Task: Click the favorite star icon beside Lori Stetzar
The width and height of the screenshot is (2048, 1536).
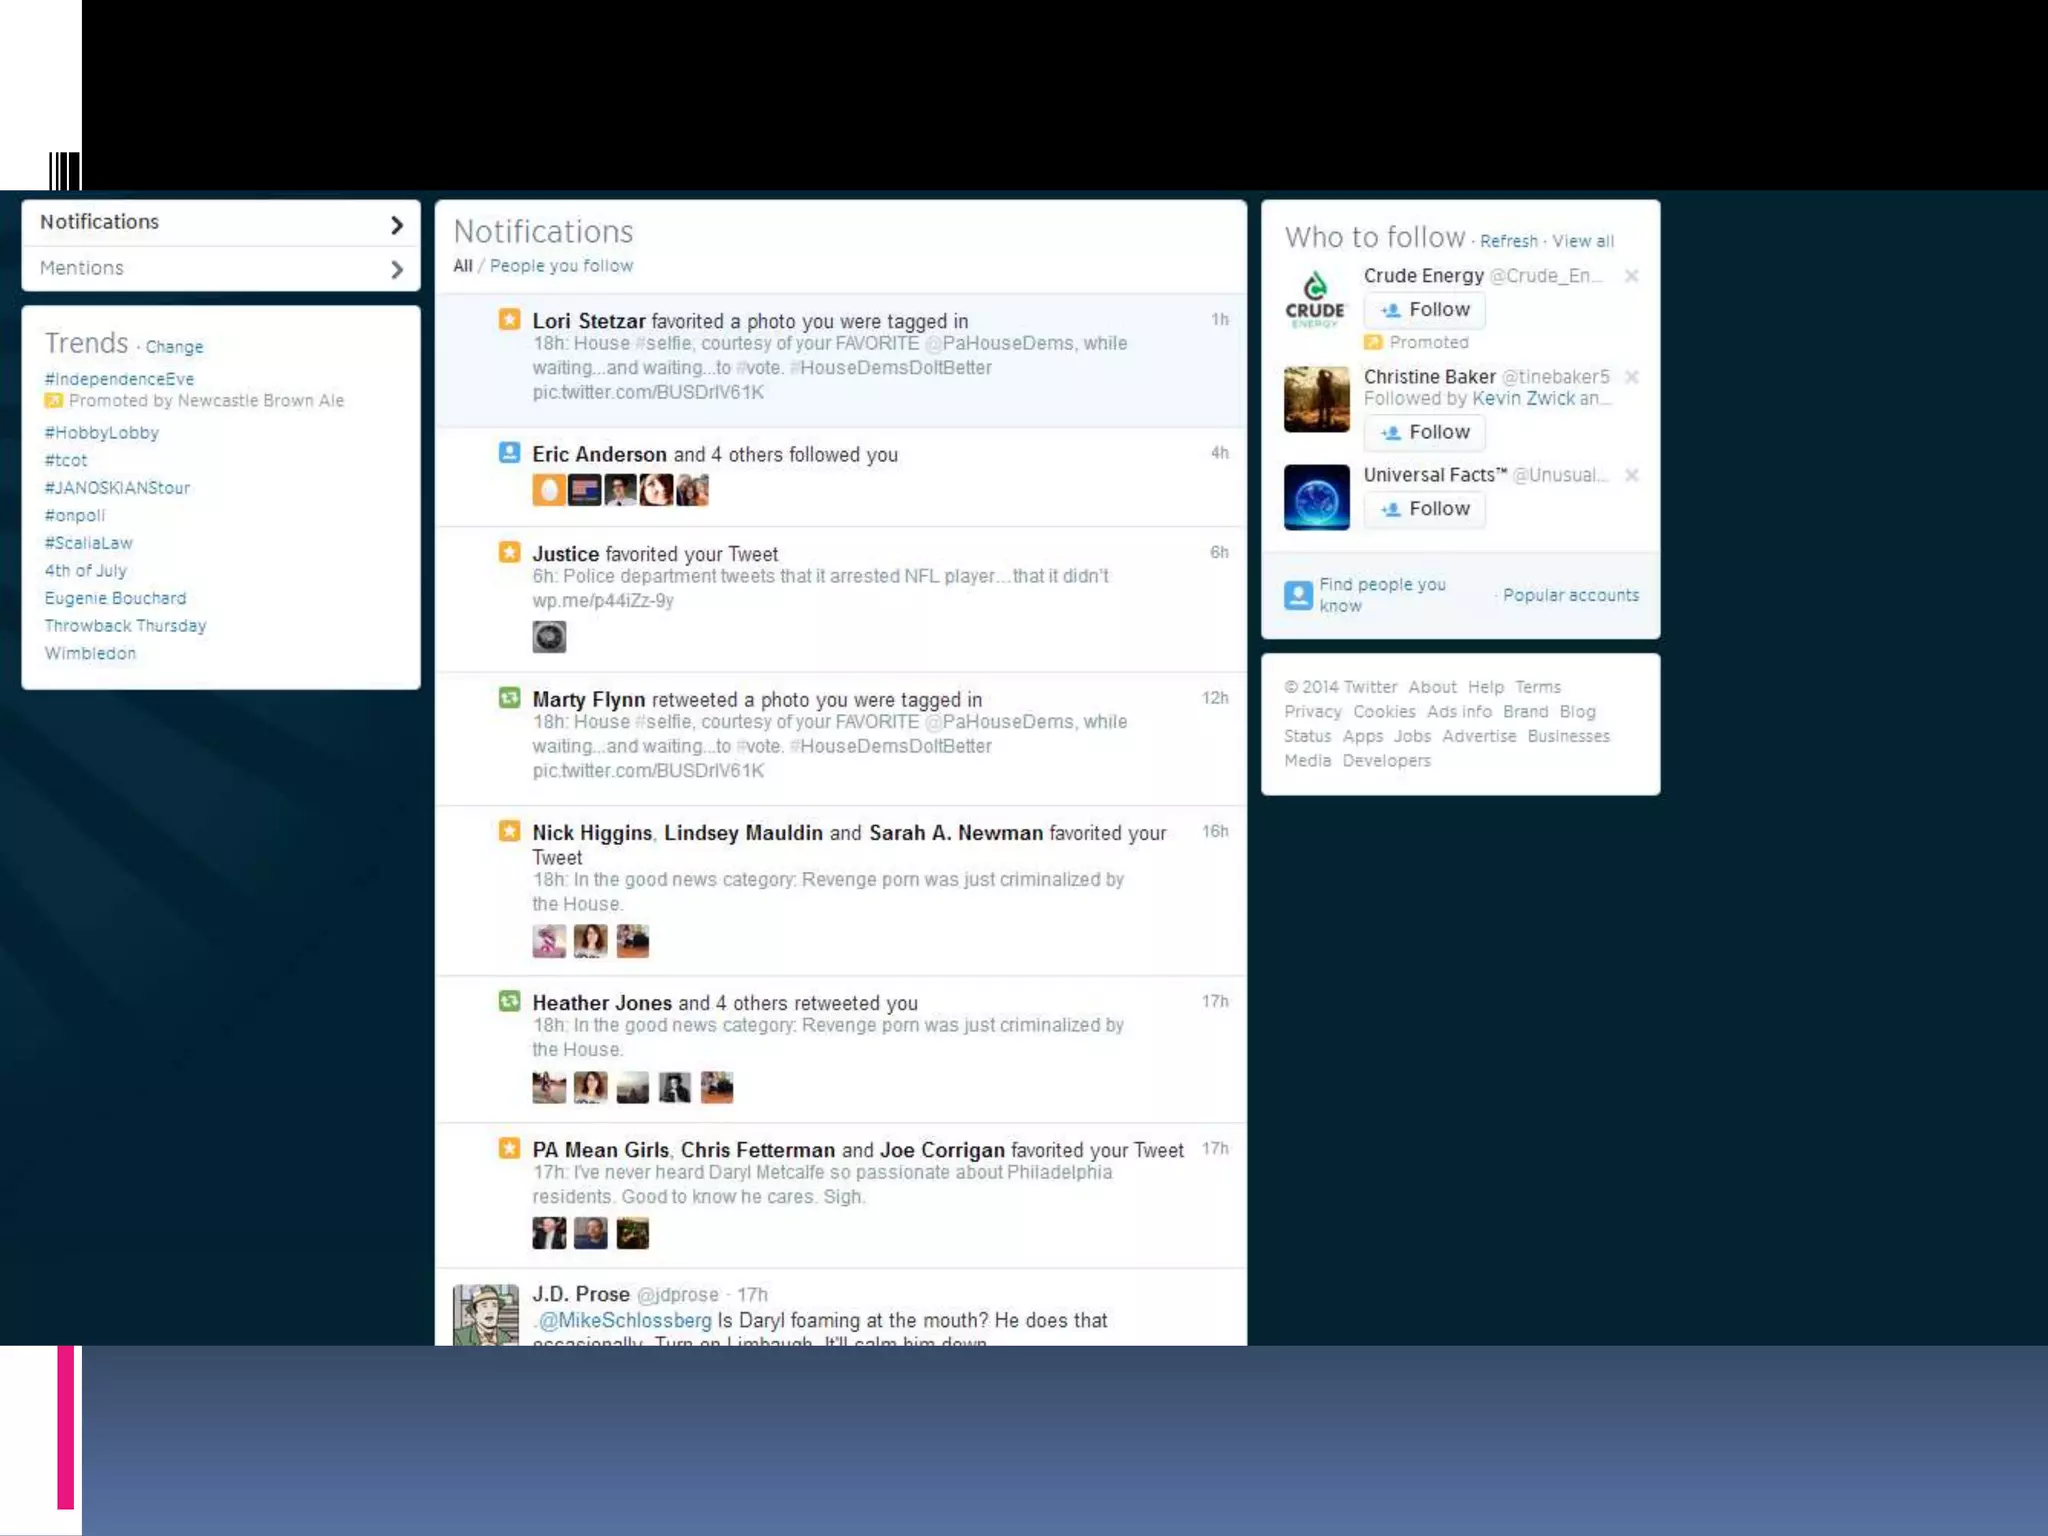Action: (x=509, y=319)
